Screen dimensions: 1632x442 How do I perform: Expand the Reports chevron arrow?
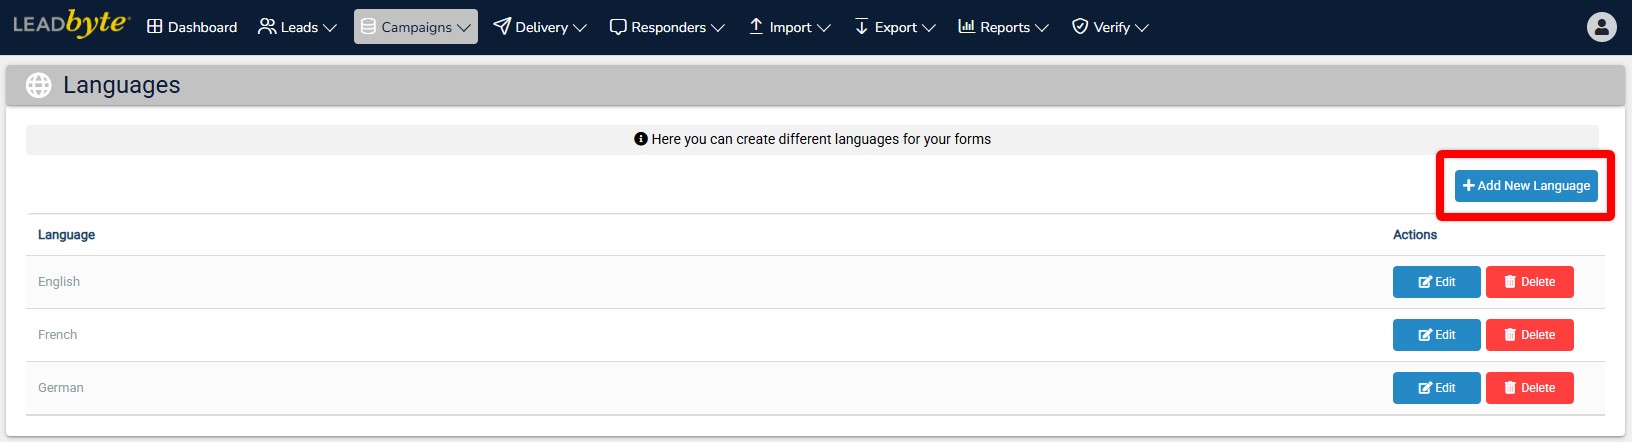pos(1042,28)
